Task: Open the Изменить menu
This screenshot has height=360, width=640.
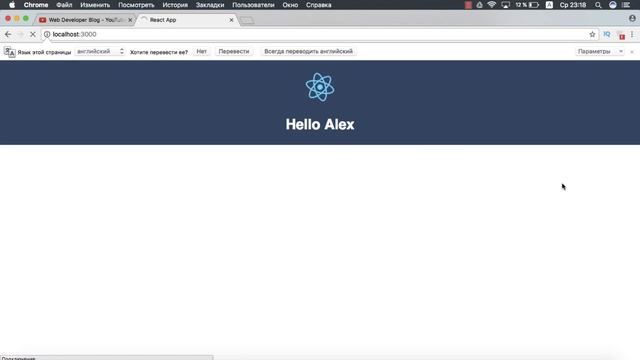Action: pos(95,5)
